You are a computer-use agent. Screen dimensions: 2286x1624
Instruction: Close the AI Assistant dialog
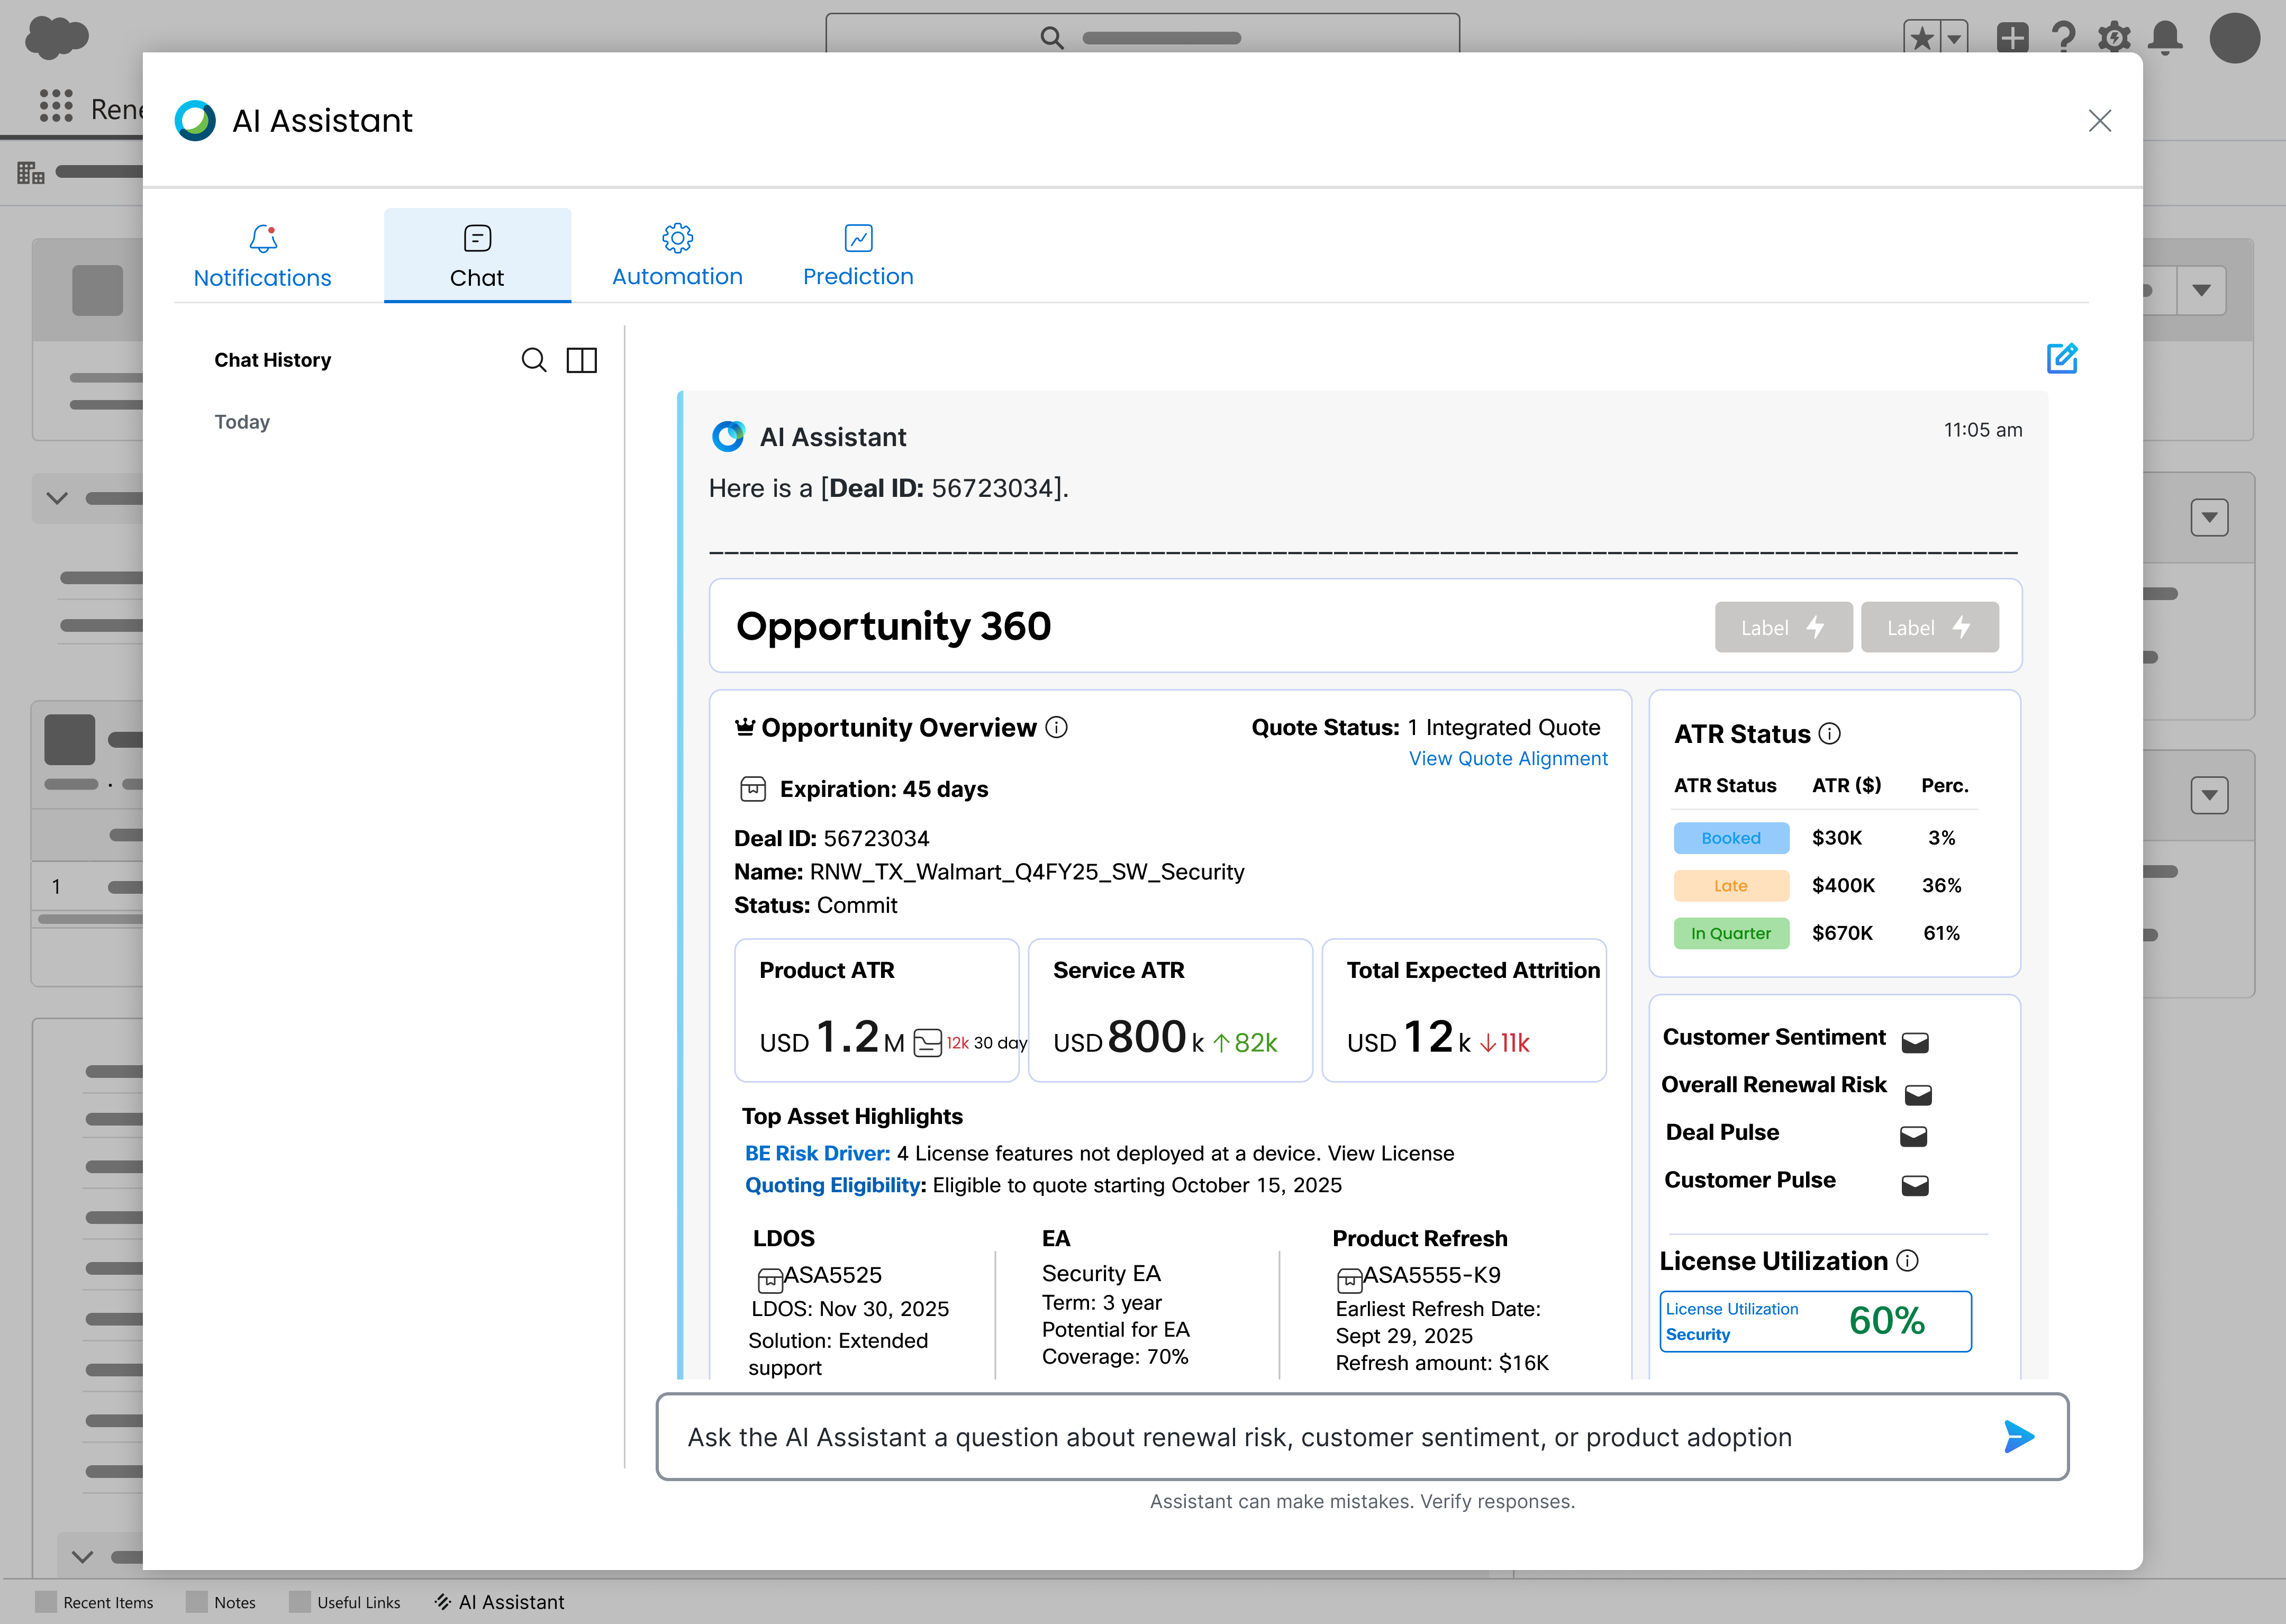(2100, 121)
